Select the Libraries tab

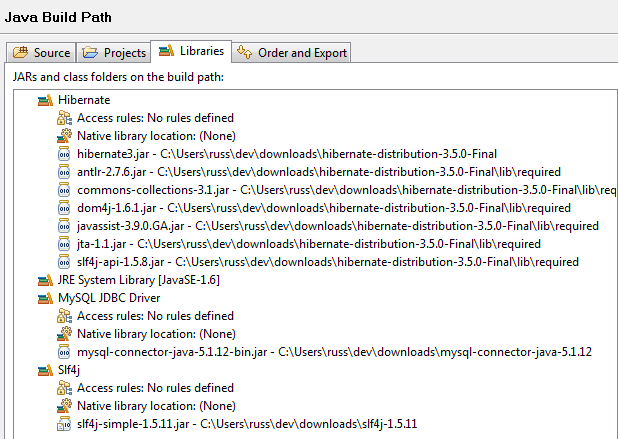191,51
